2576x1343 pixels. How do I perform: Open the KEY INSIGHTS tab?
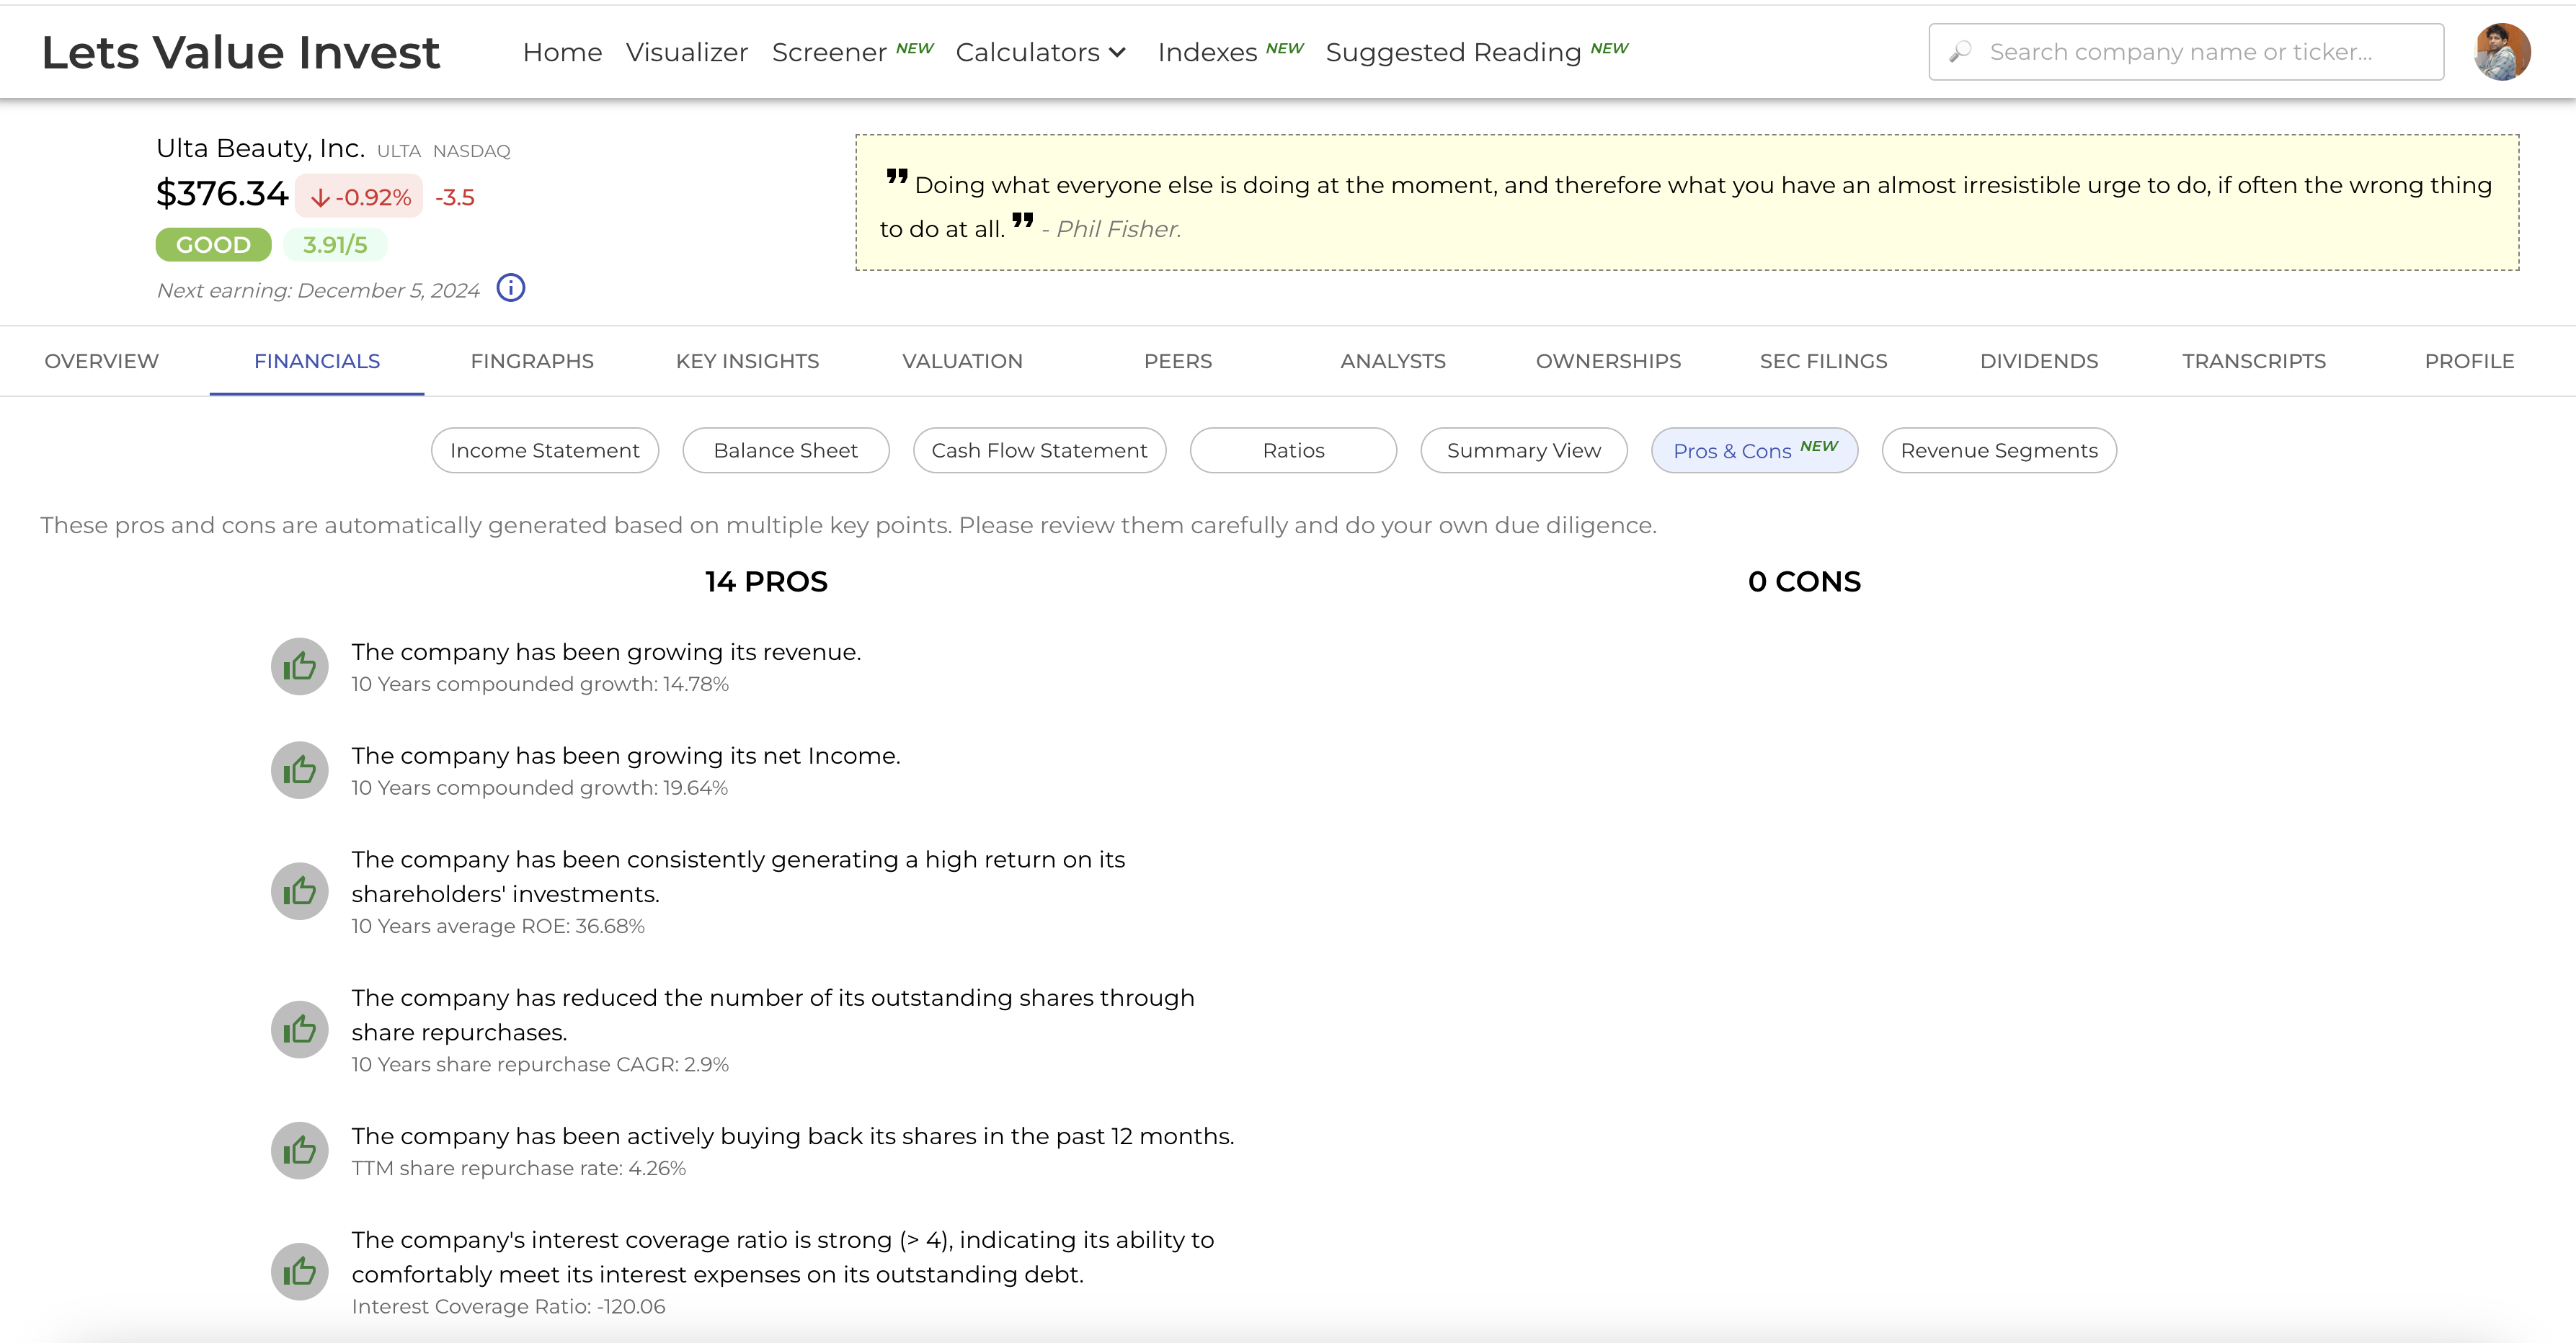point(747,361)
